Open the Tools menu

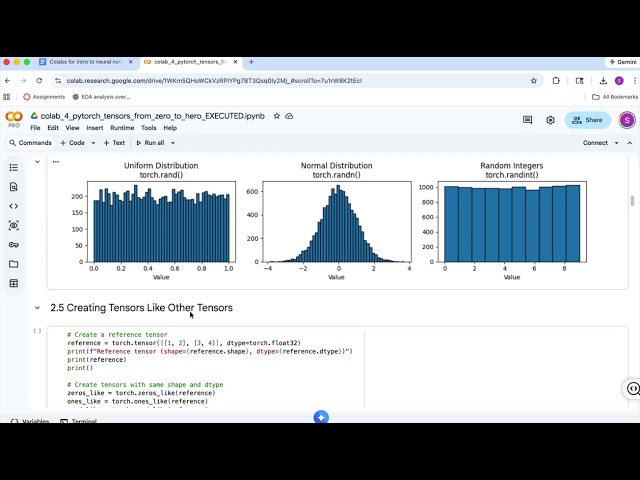pos(149,128)
